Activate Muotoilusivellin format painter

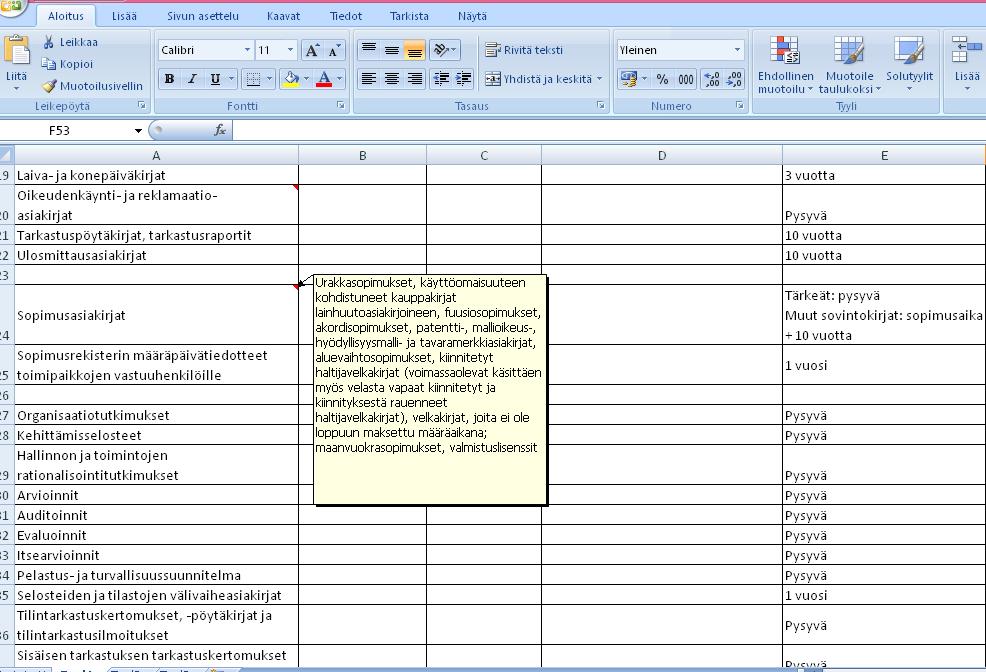pyautogui.click(x=92, y=85)
